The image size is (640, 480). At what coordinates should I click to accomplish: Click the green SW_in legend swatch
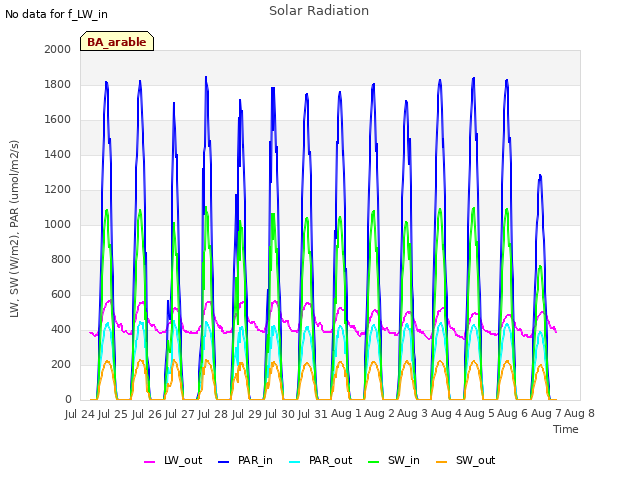click(373, 462)
